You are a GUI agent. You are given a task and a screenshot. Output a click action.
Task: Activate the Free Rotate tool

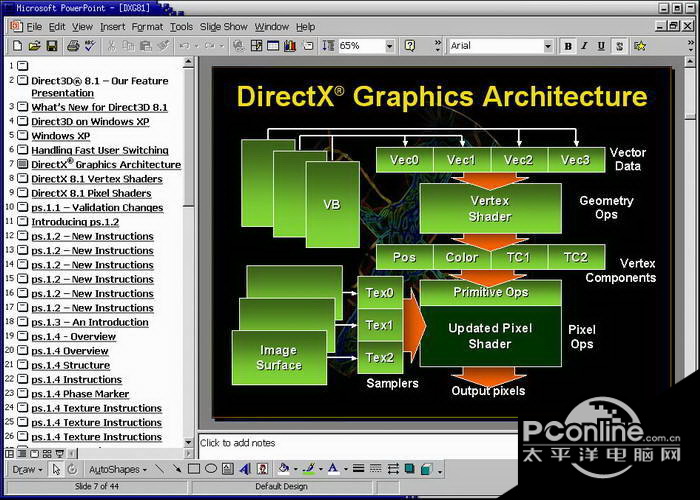72,469
